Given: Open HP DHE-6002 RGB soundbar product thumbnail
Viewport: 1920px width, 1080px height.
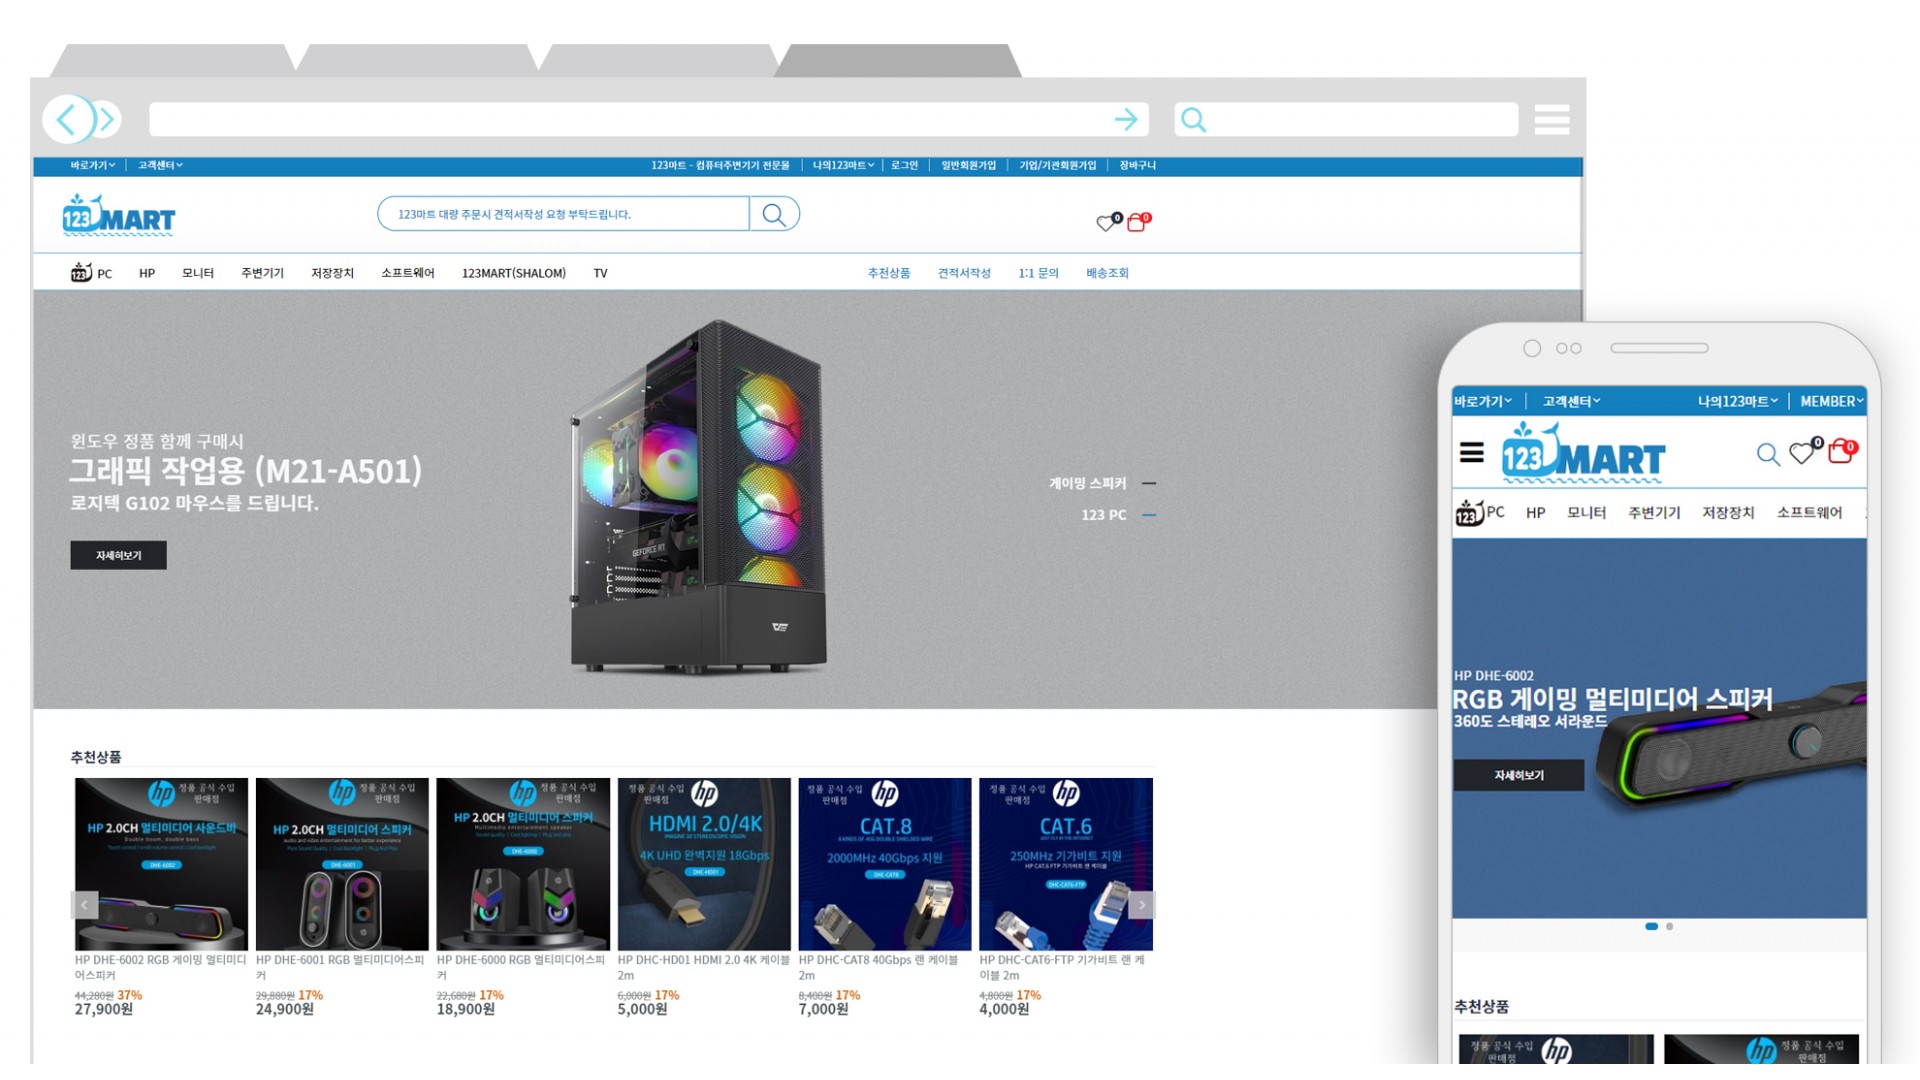Looking at the screenshot, I should 161,864.
